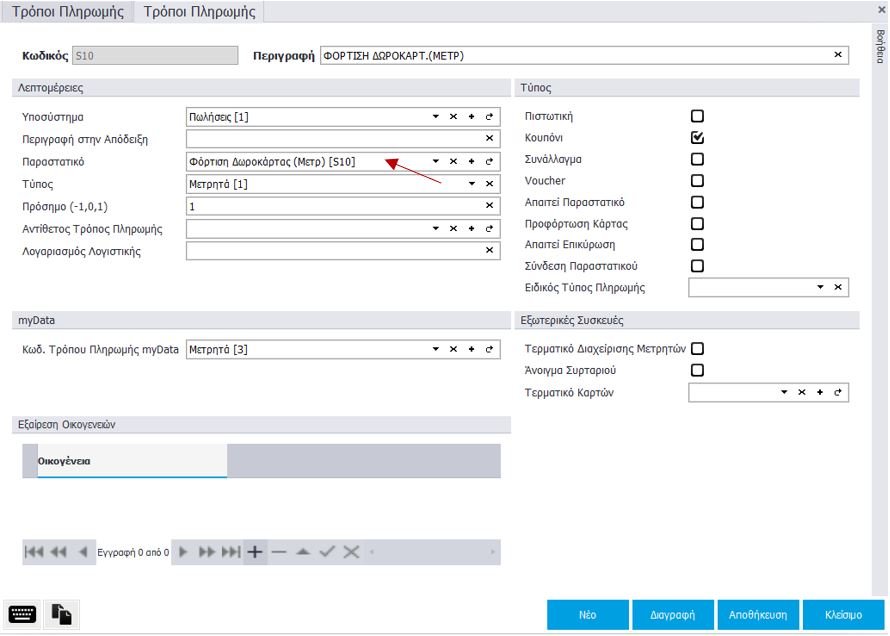
Task: Open the on-screen keyboard icon
Action: [23, 614]
